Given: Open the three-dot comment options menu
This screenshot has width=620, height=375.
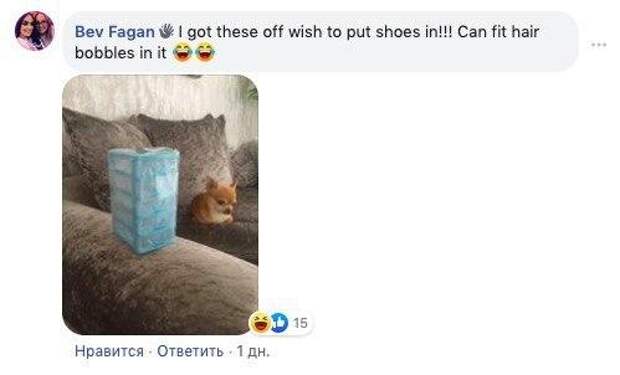Looking at the screenshot, I should click(599, 45).
